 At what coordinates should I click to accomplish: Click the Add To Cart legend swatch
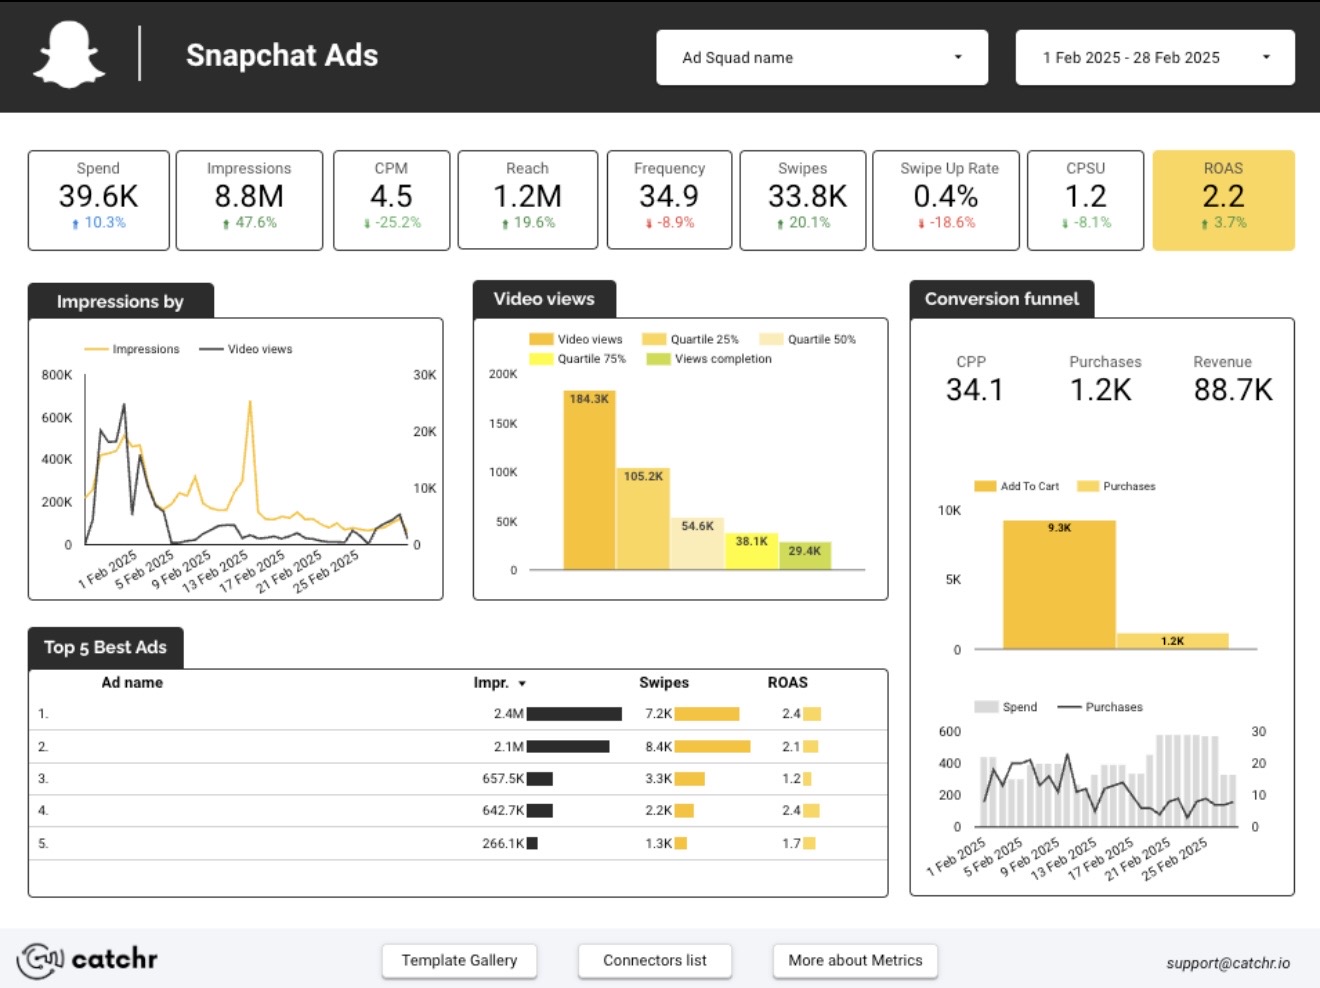tap(985, 487)
